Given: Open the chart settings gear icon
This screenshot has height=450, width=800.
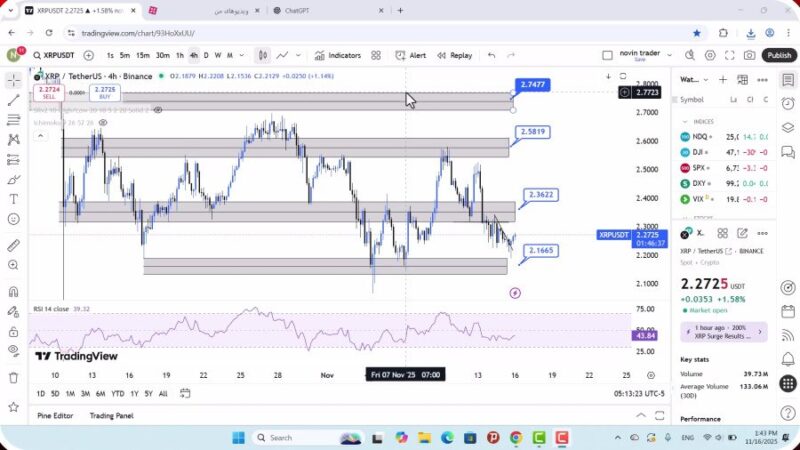Looking at the screenshot, I should pyautogui.click(x=710, y=56).
